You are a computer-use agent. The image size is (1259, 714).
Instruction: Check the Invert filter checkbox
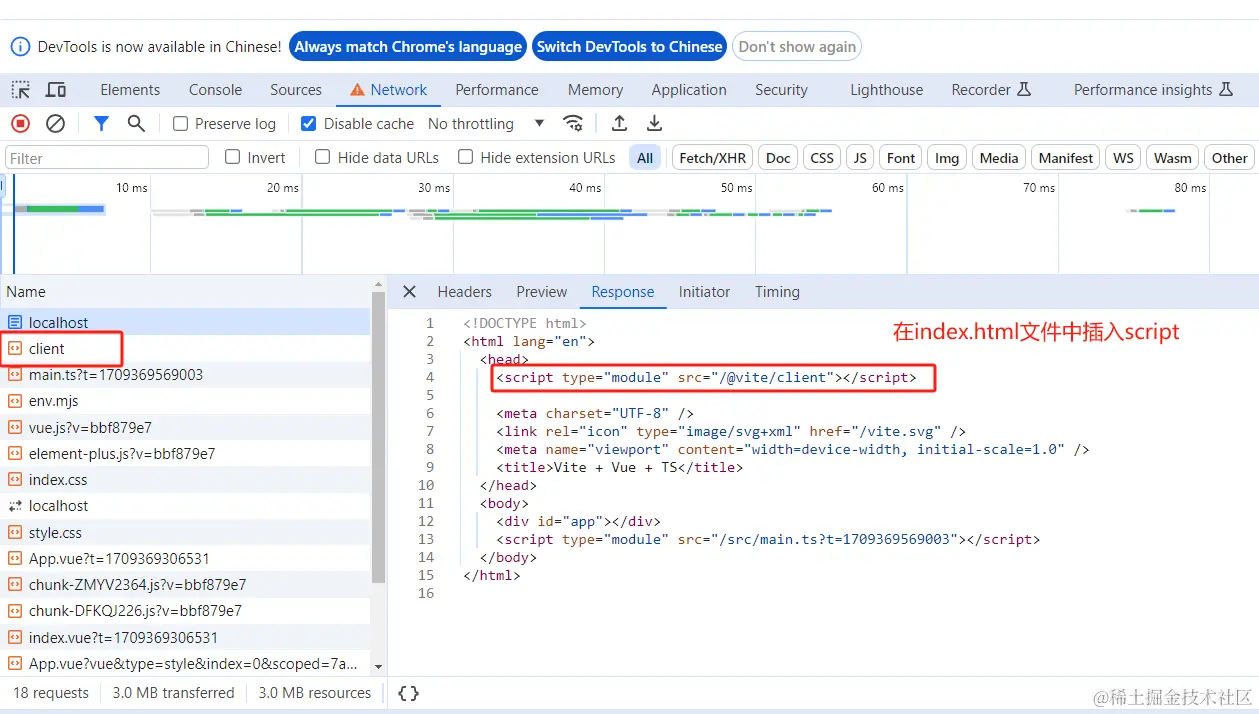[232, 157]
